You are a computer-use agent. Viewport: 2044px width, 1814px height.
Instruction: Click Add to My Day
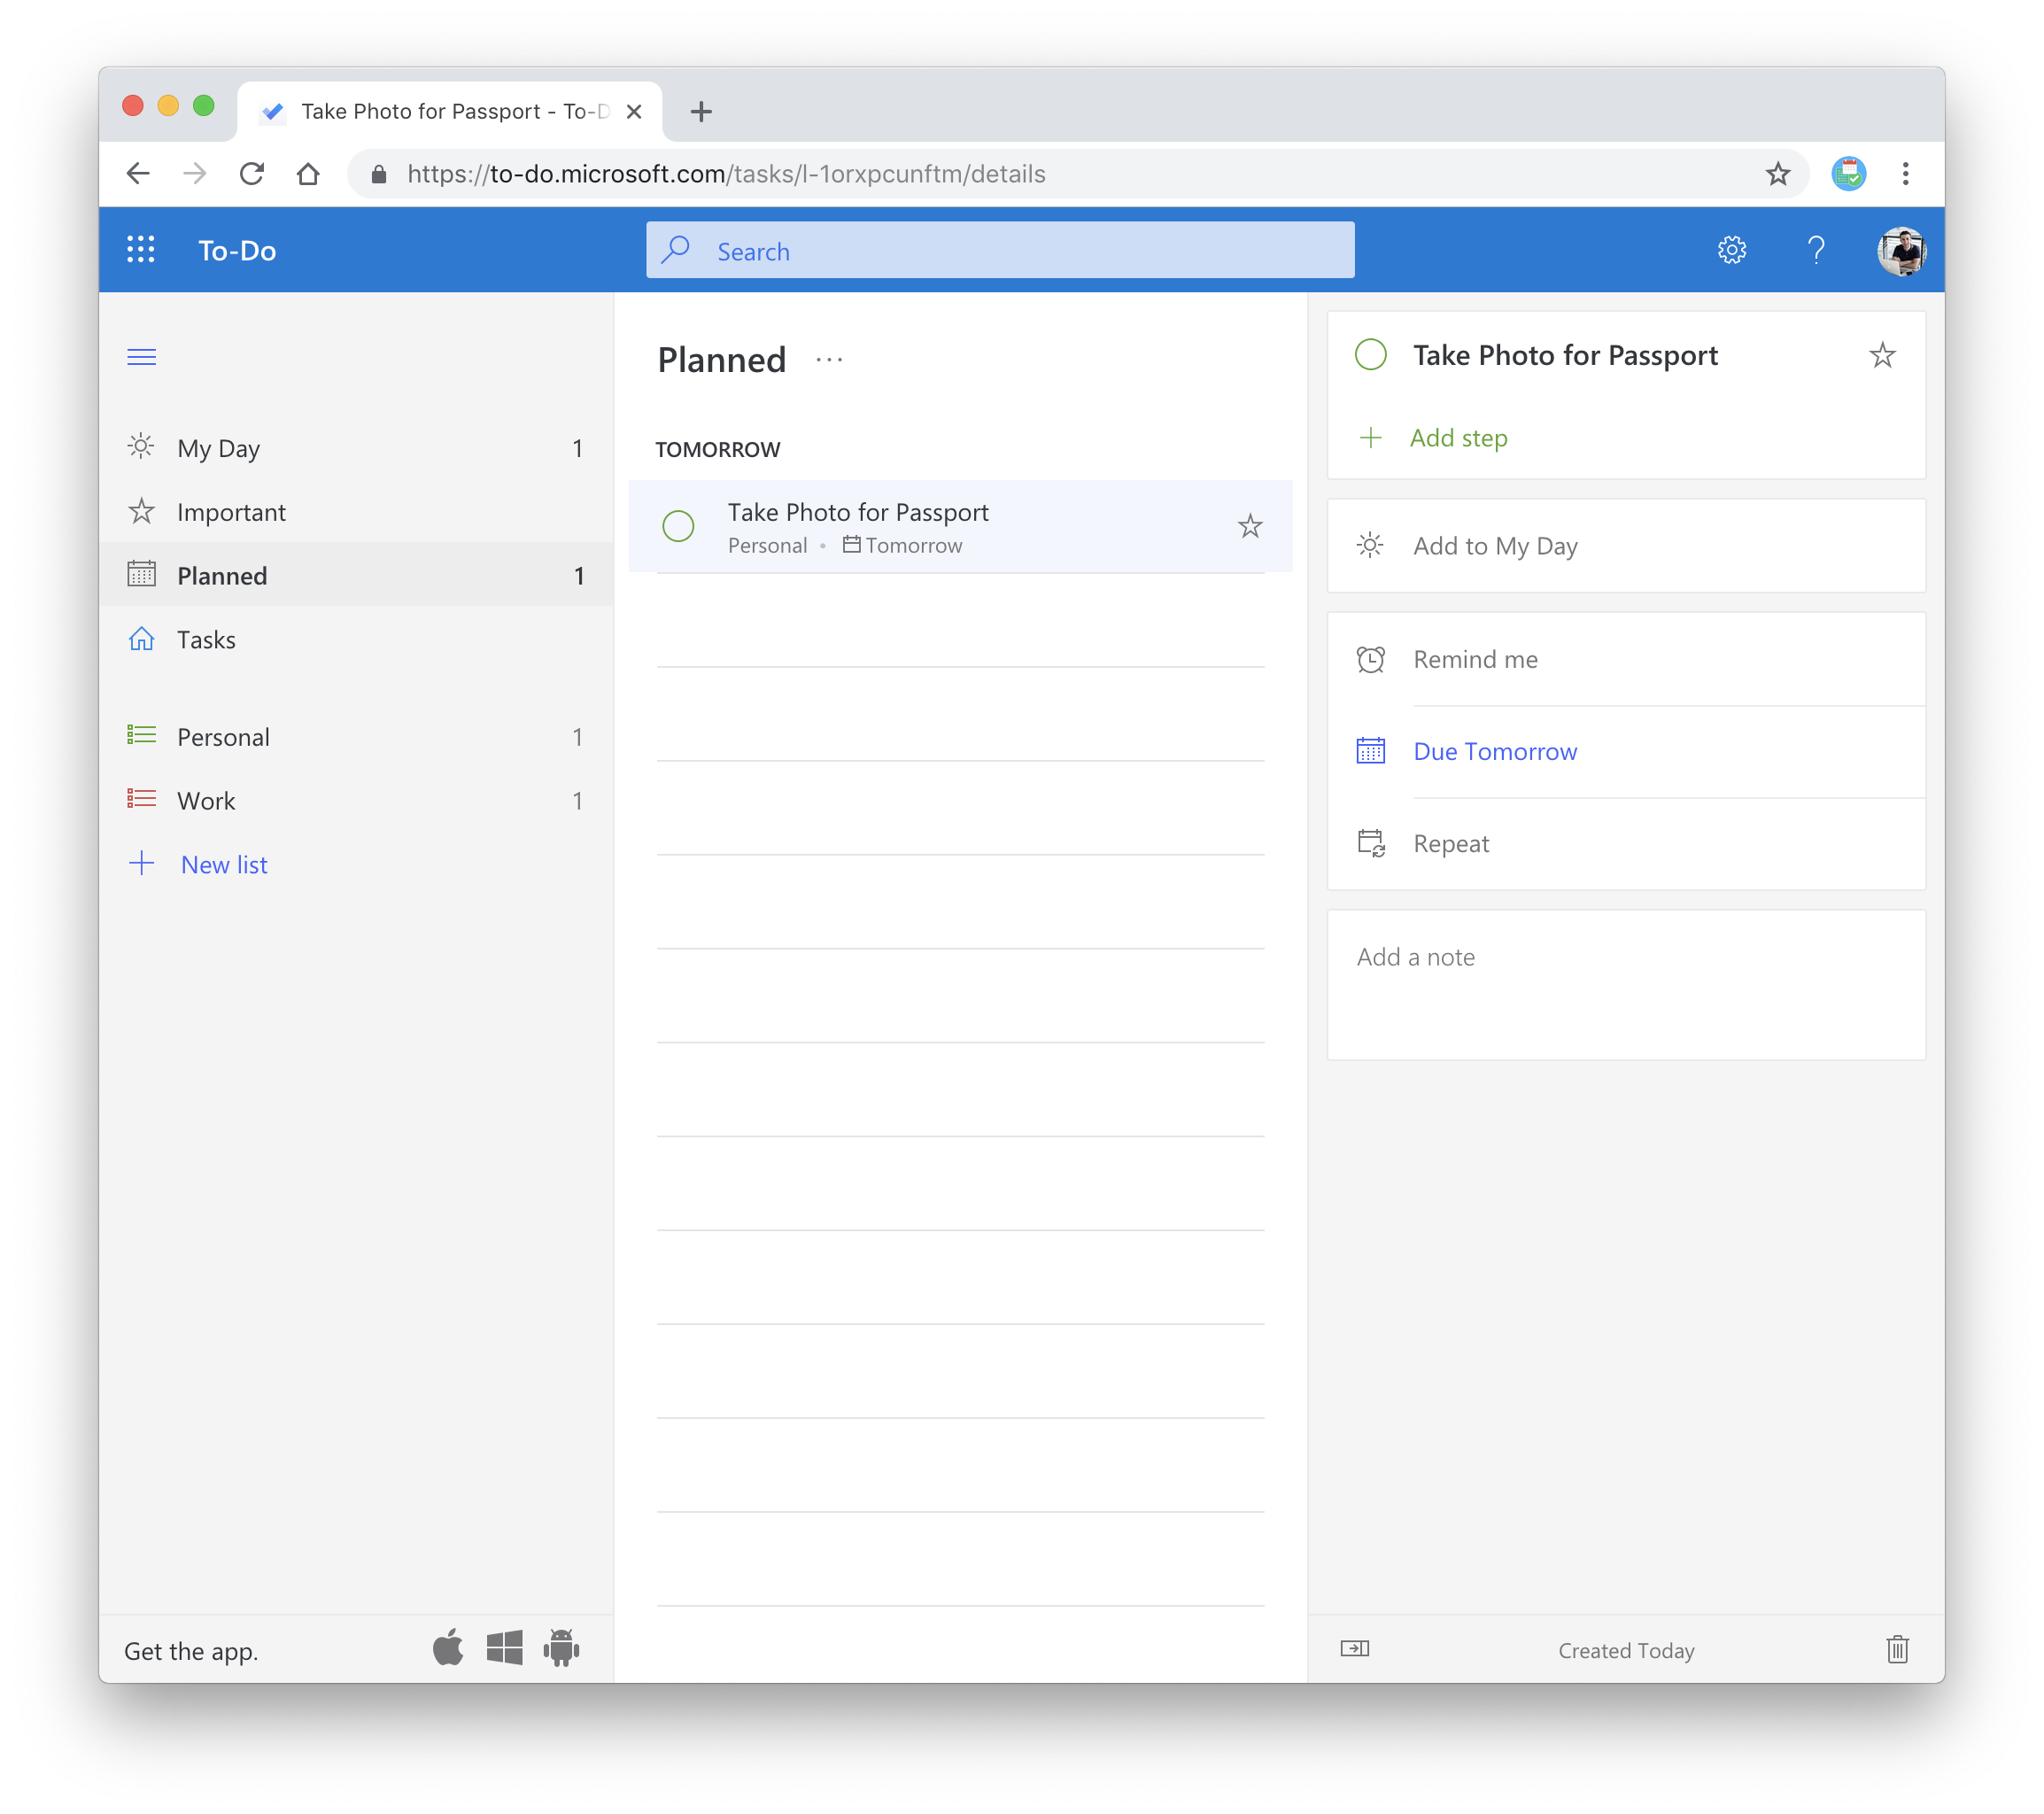pyautogui.click(x=1494, y=546)
